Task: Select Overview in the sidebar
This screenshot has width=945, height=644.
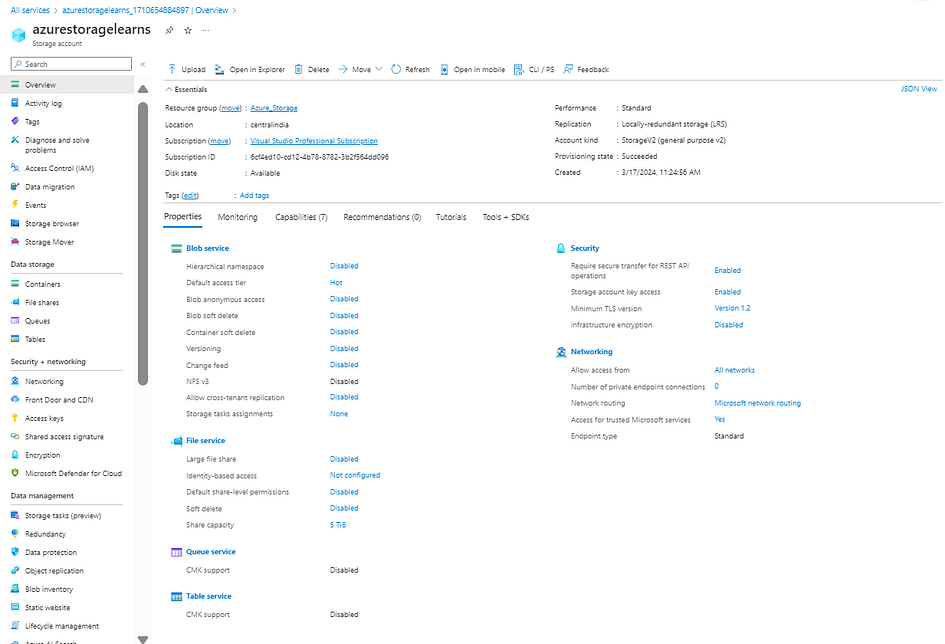Action: pos(67,85)
